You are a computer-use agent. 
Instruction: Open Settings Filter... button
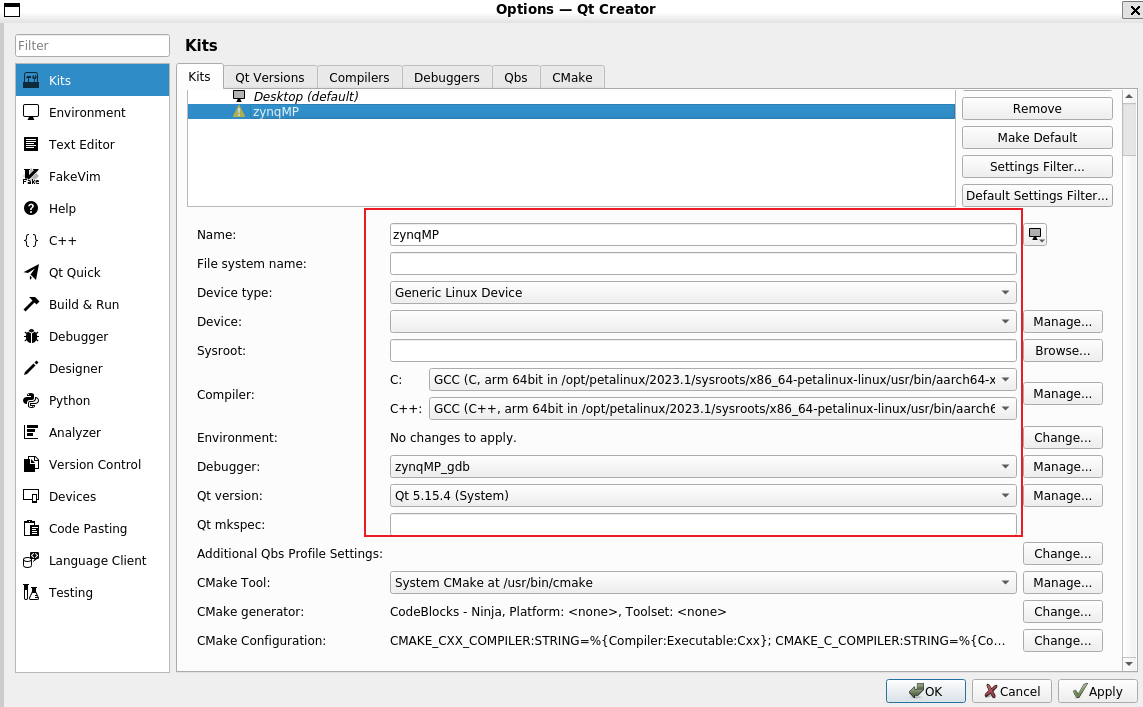1037,167
